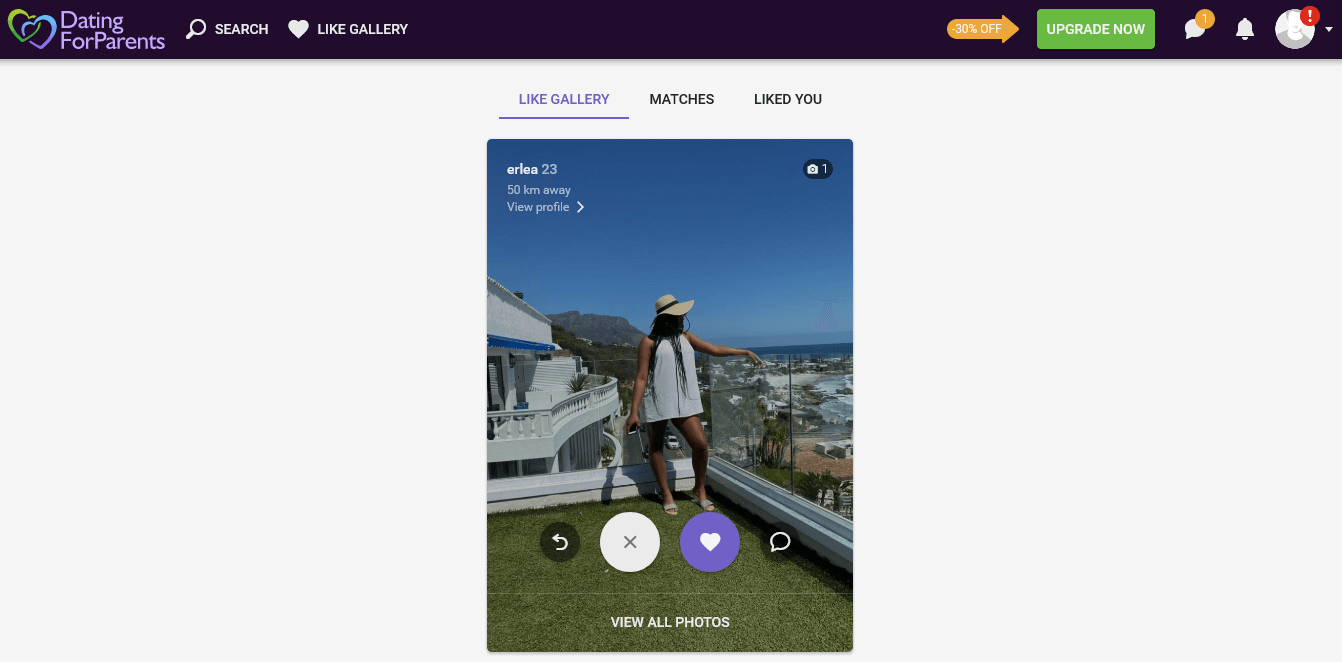This screenshot has width=1342, height=662.
Task: Click the profile avatar with red alert
Action: click(x=1295, y=29)
